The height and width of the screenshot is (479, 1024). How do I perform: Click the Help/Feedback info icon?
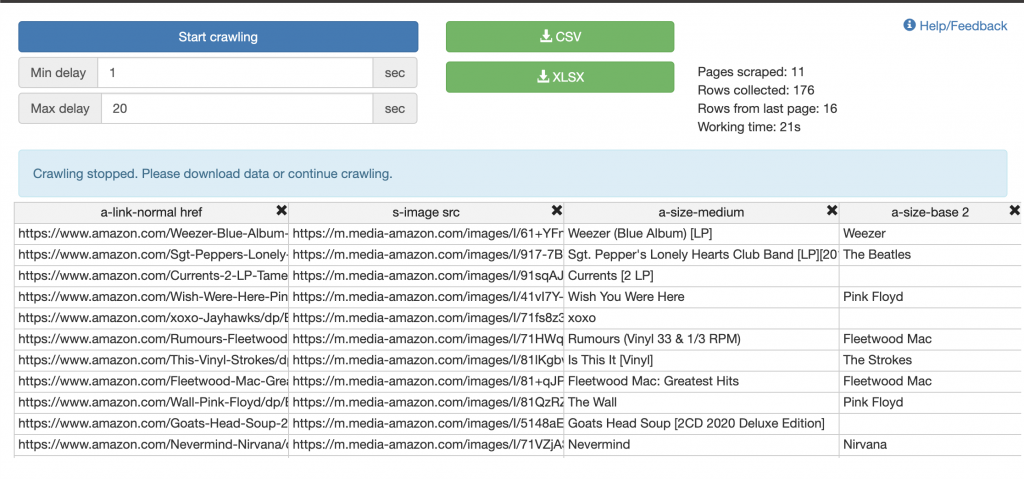click(x=909, y=26)
